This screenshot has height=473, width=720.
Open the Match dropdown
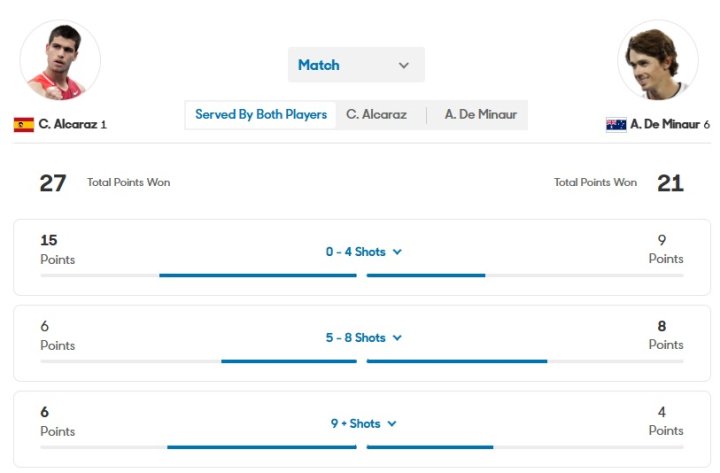(355, 65)
